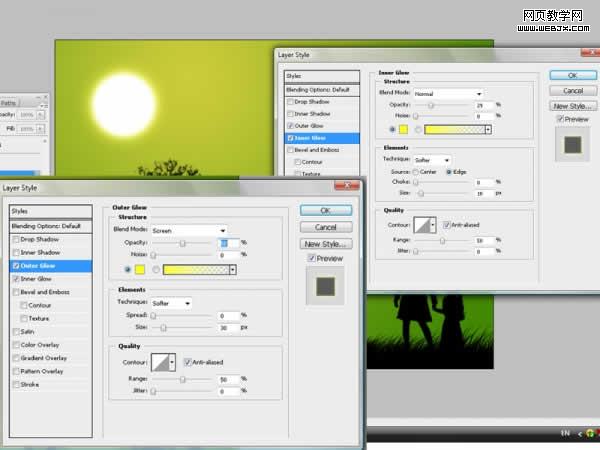Open Technique Softer dropdown in Inner Glow
Screen dimensions: 600x450
tap(432, 160)
